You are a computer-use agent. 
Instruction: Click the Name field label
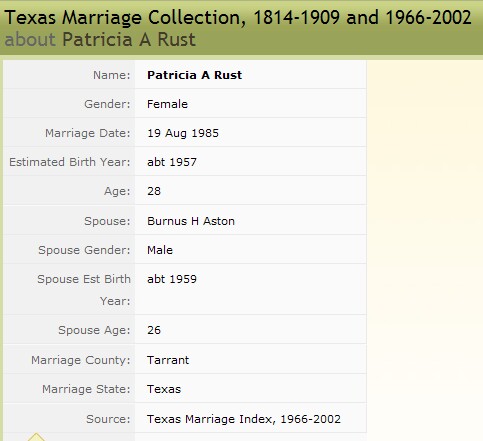(111, 75)
